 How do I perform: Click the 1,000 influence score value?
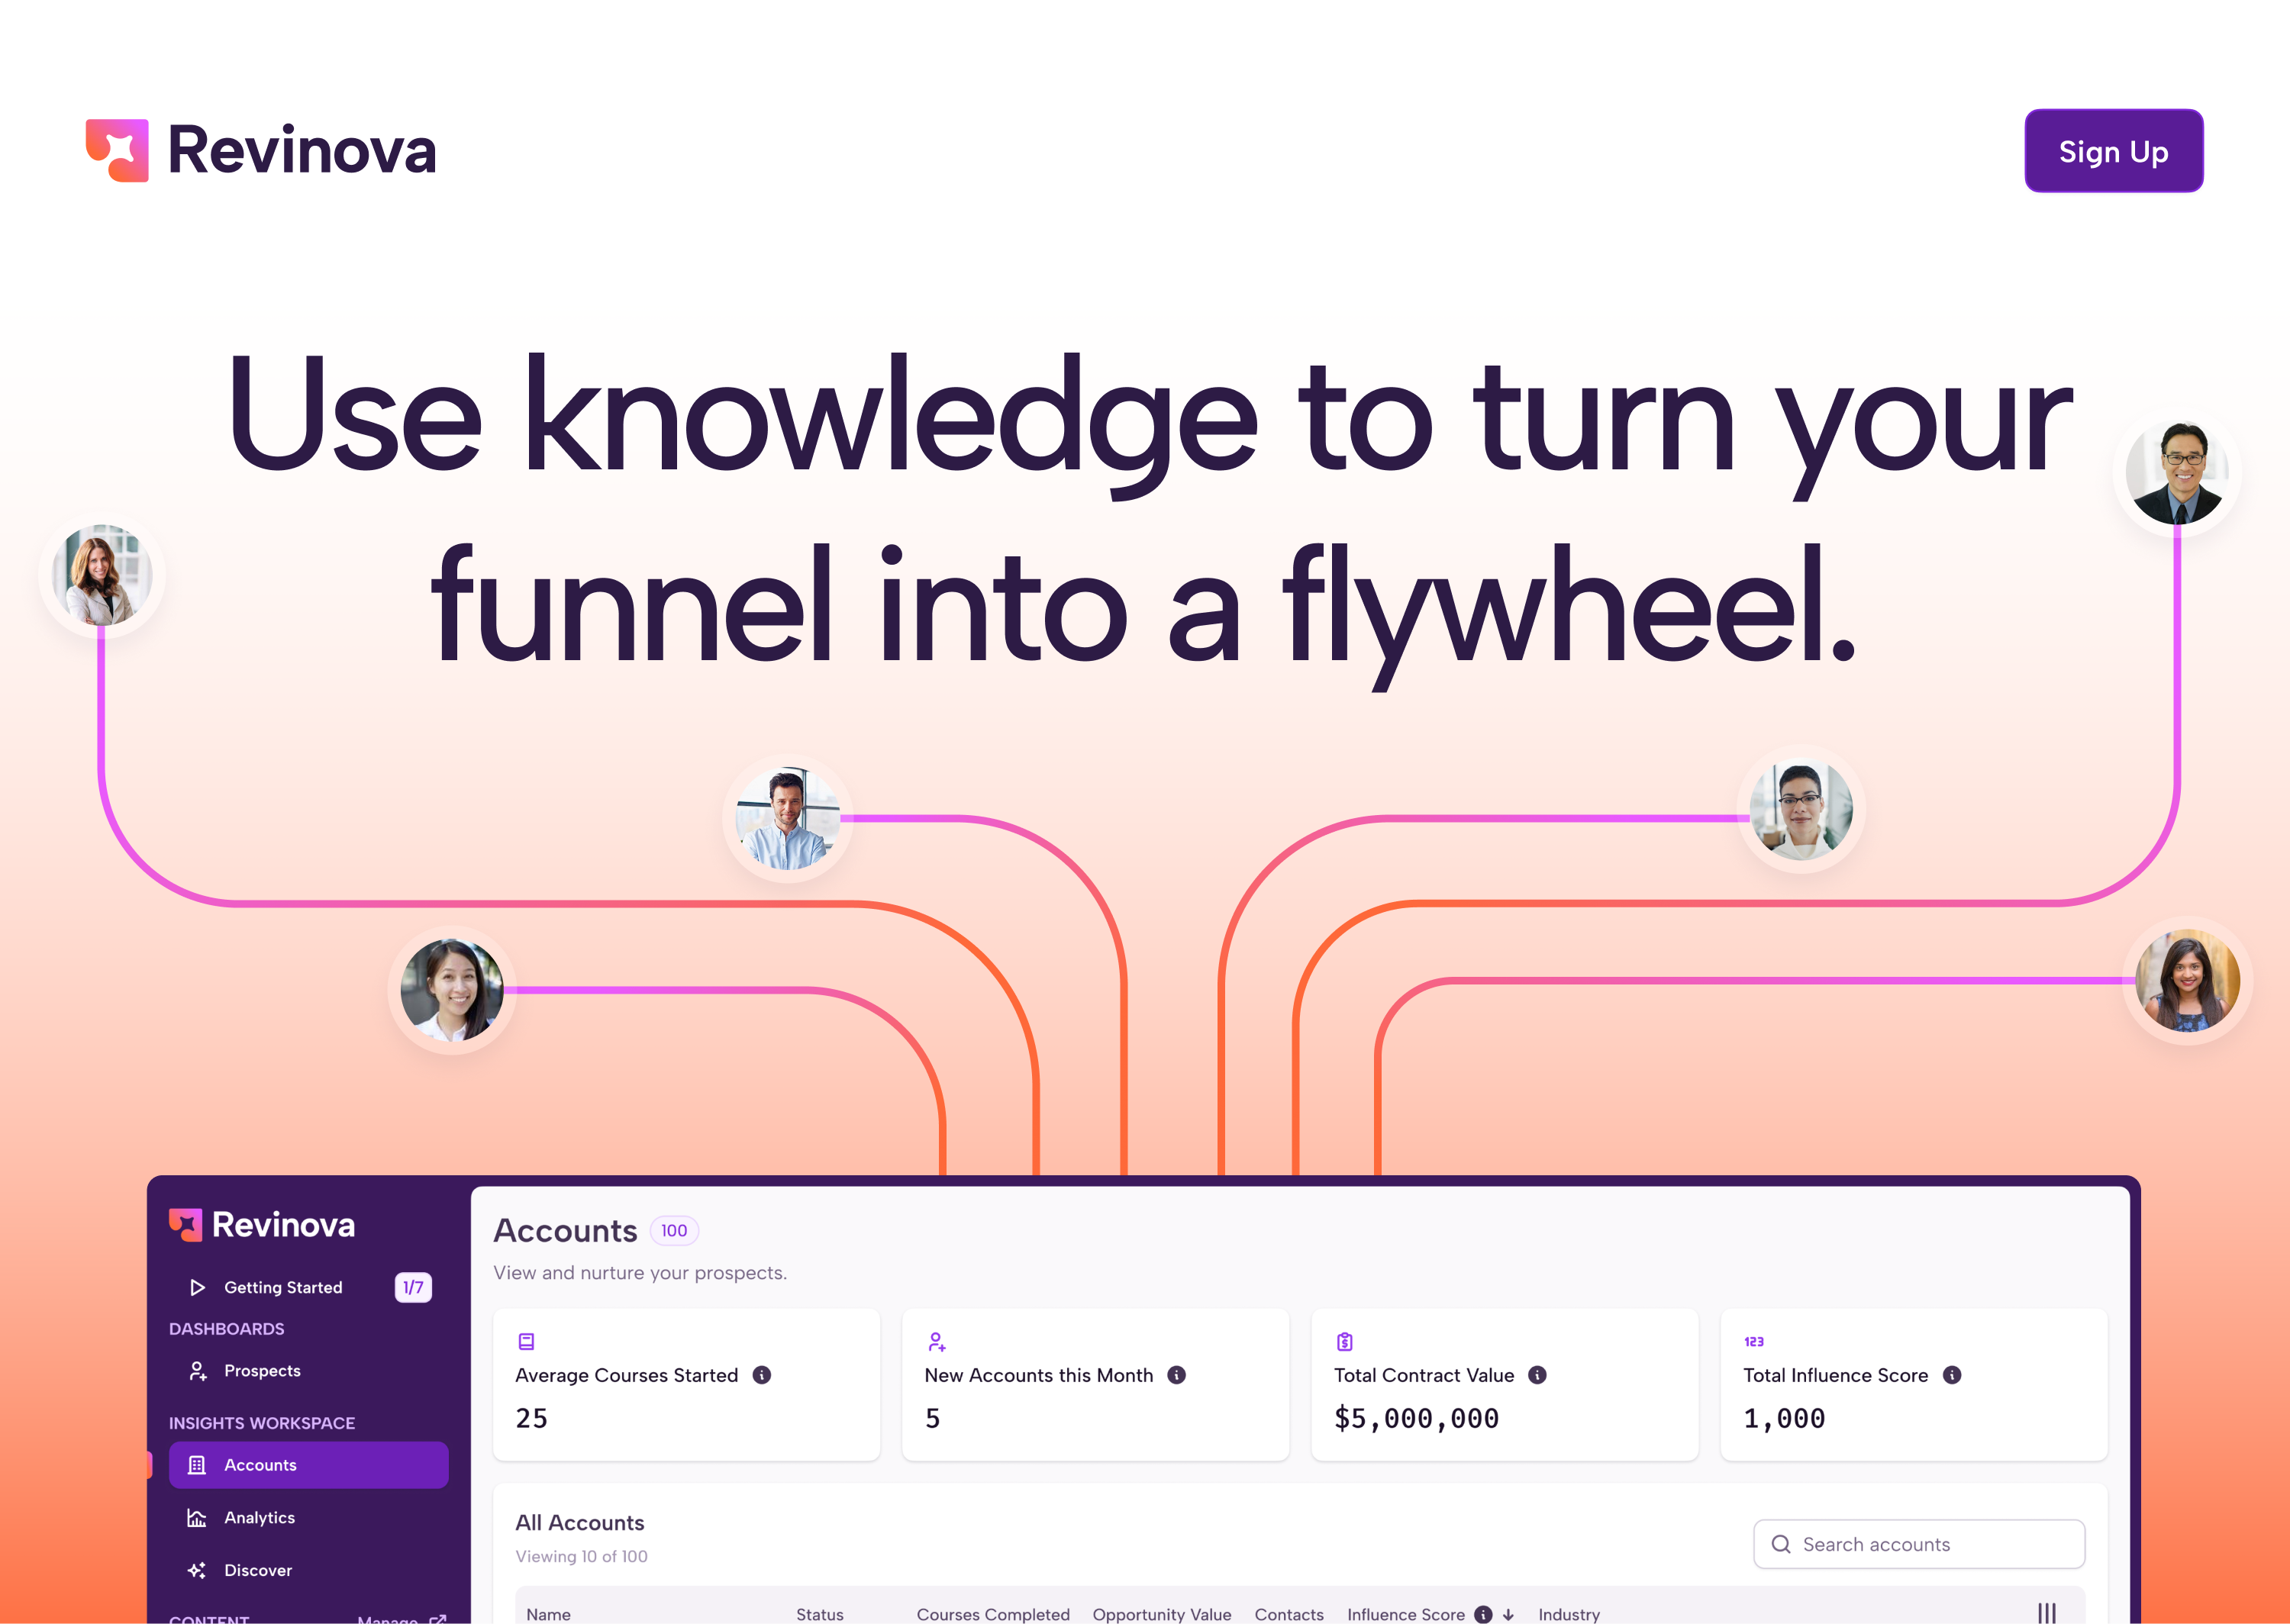(1784, 1418)
